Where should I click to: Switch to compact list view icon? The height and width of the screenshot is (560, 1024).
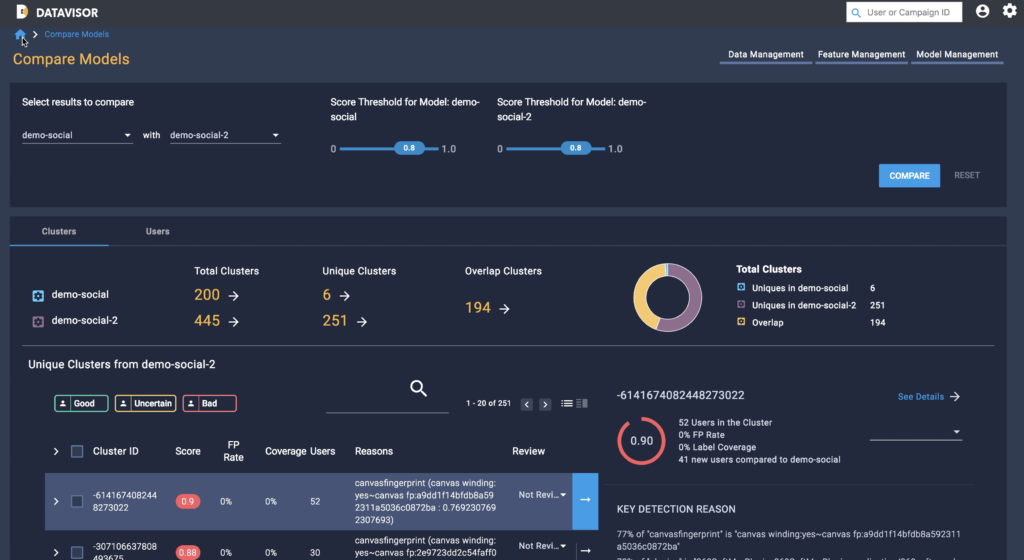pyautogui.click(x=567, y=403)
